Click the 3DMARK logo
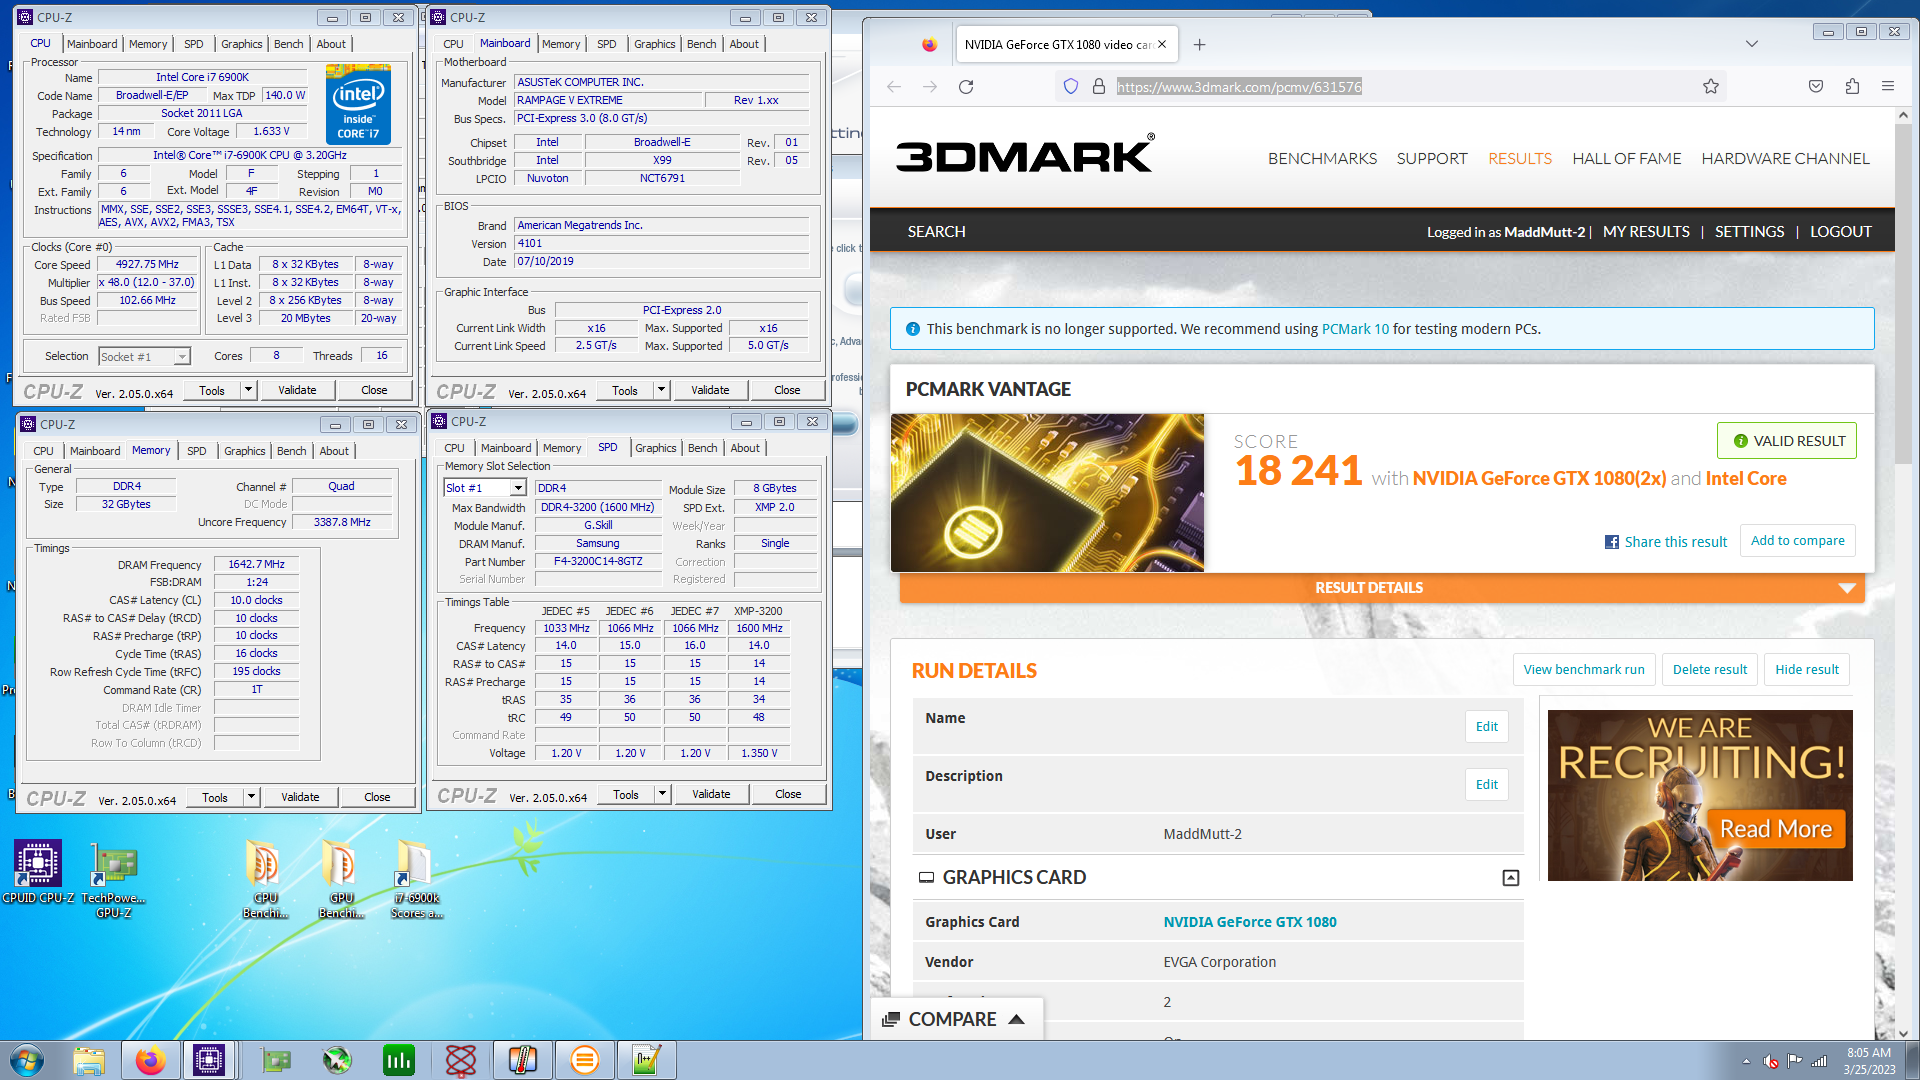Image resolution: width=1920 pixels, height=1080 pixels. 1025,154
